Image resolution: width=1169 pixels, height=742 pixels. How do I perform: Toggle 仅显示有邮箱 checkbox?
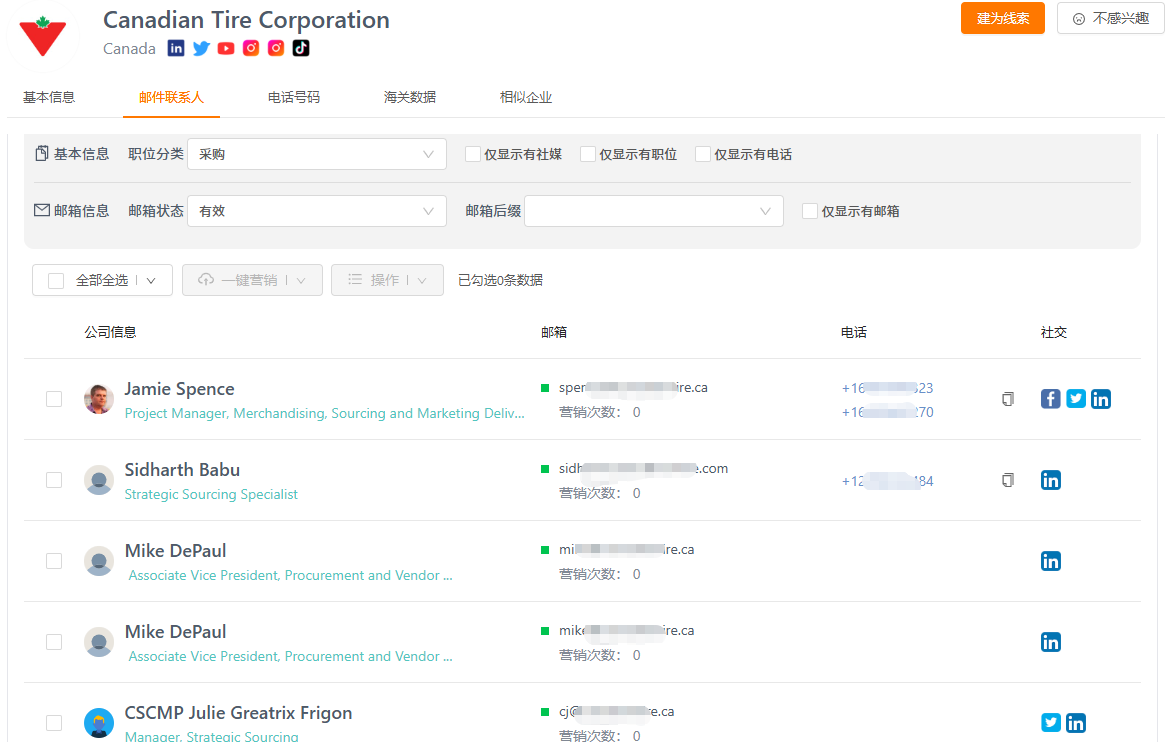click(810, 211)
